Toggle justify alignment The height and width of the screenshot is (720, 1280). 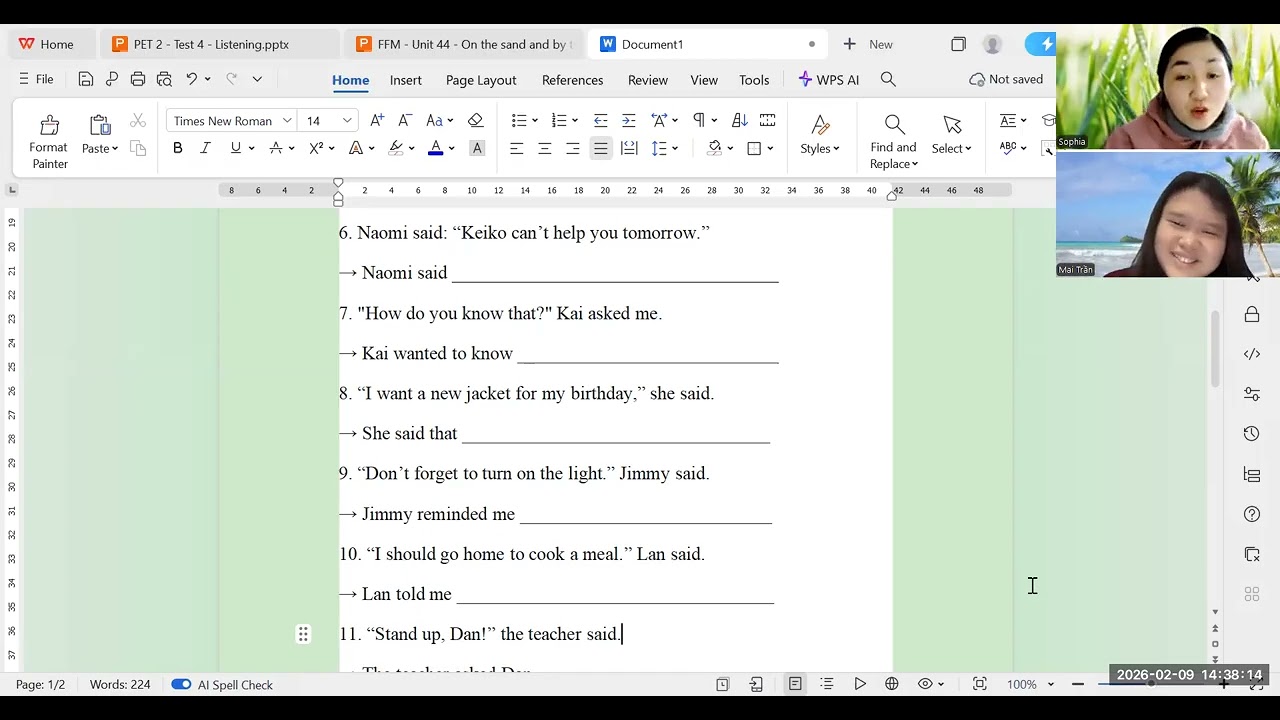click(600, 148)
